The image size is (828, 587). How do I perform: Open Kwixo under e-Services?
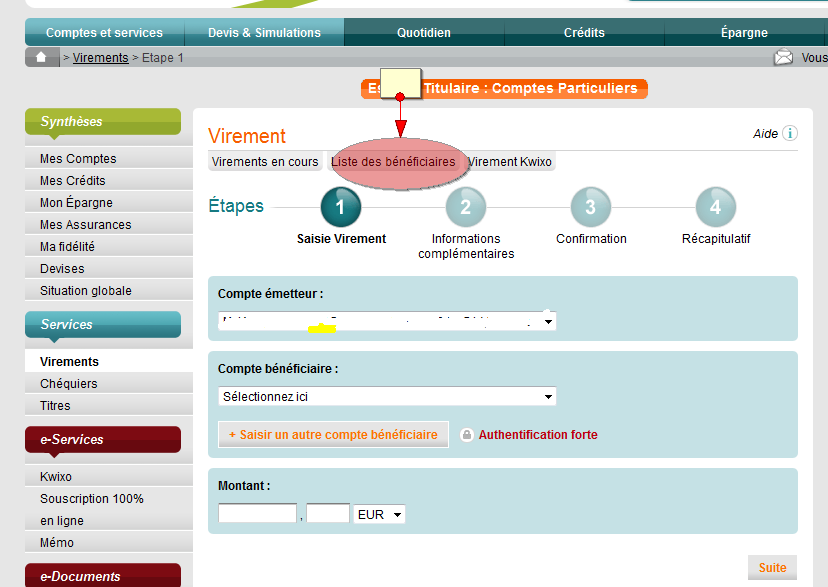point(109,477)
